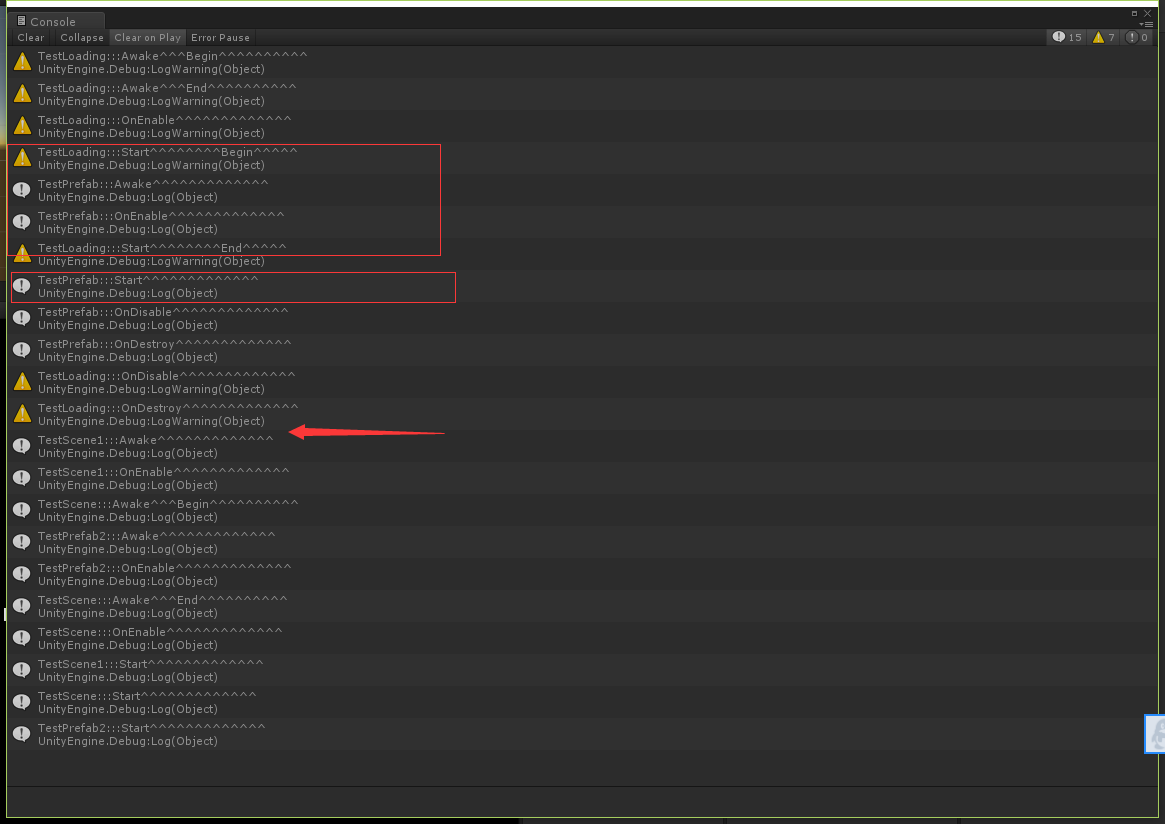Click info icon of TestScene1 OnEnable entry
The height and width of the screenshot is (824, 1165).
[x=22, y=477]
